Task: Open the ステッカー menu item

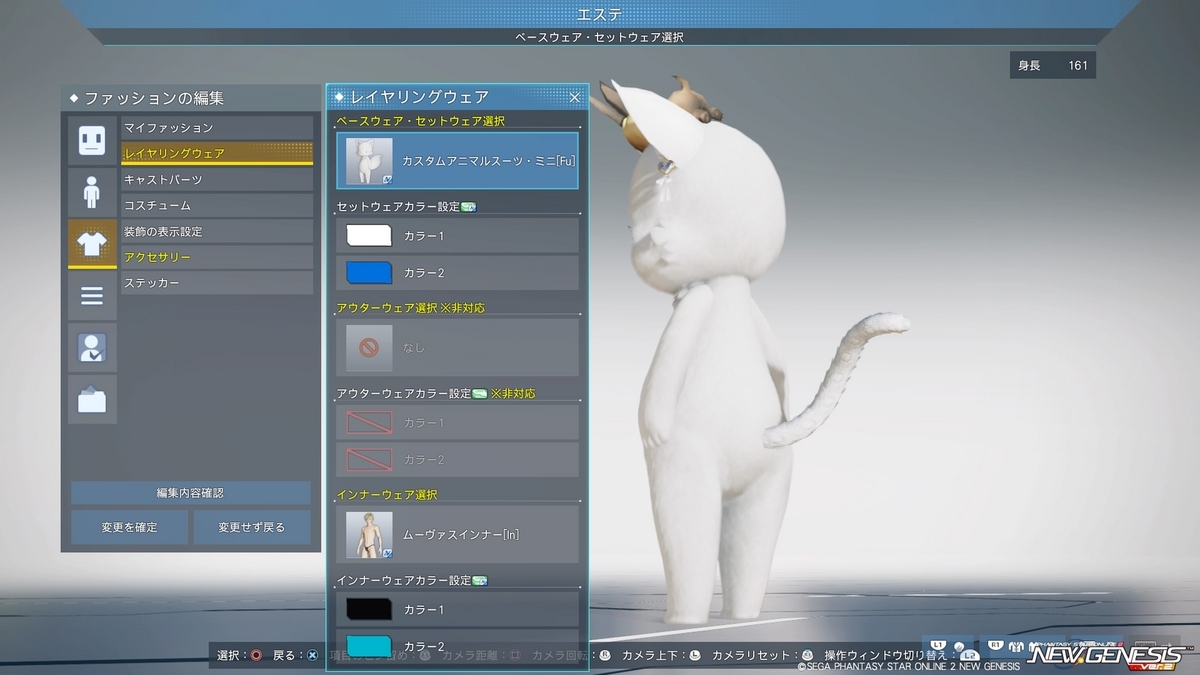Action: click(217, 284)
